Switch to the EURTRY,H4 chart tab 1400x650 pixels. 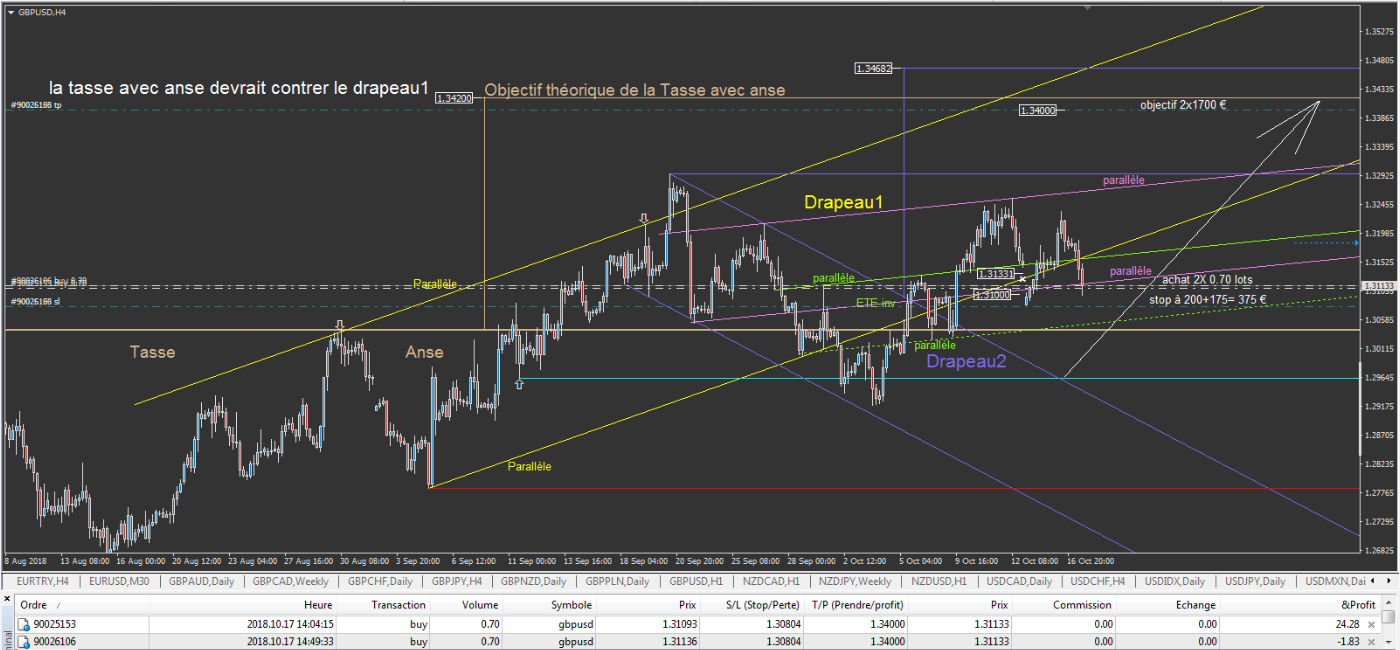(43, 581)
